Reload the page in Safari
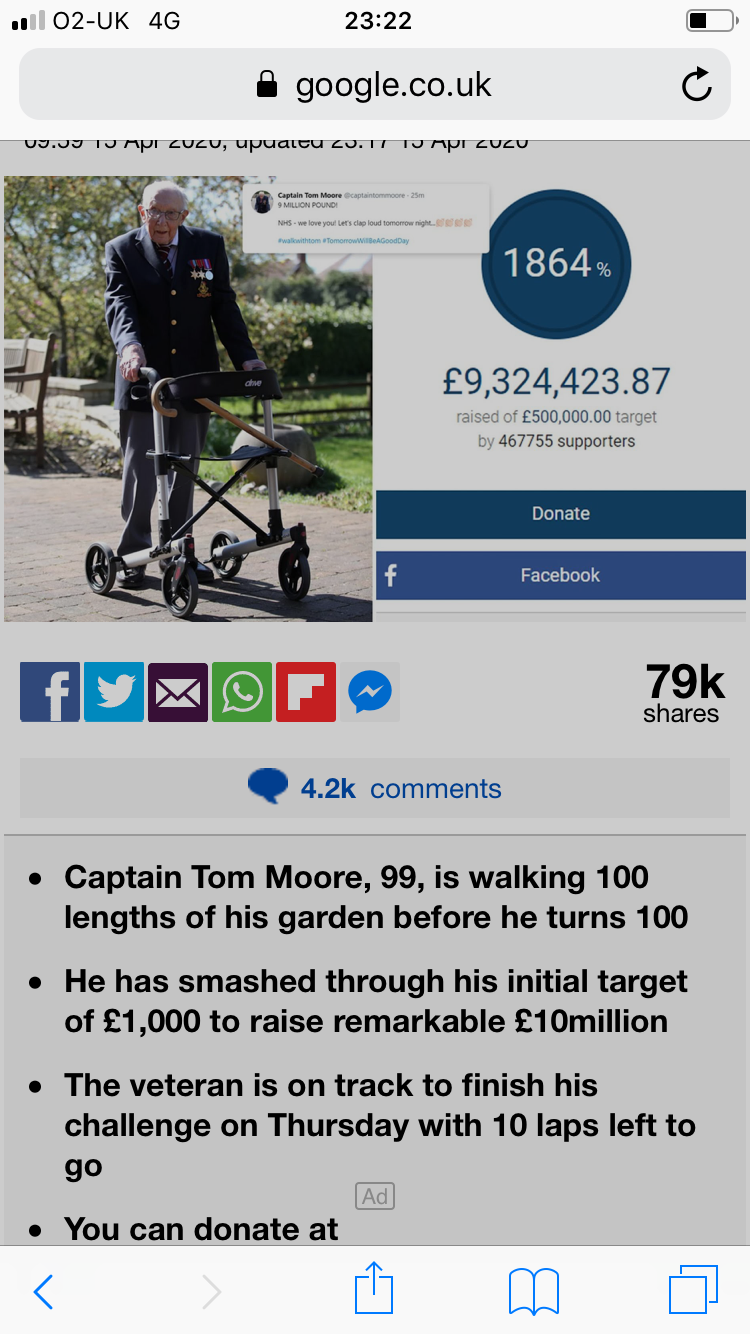Viewport: 750px width, 1334px height. 696,85
